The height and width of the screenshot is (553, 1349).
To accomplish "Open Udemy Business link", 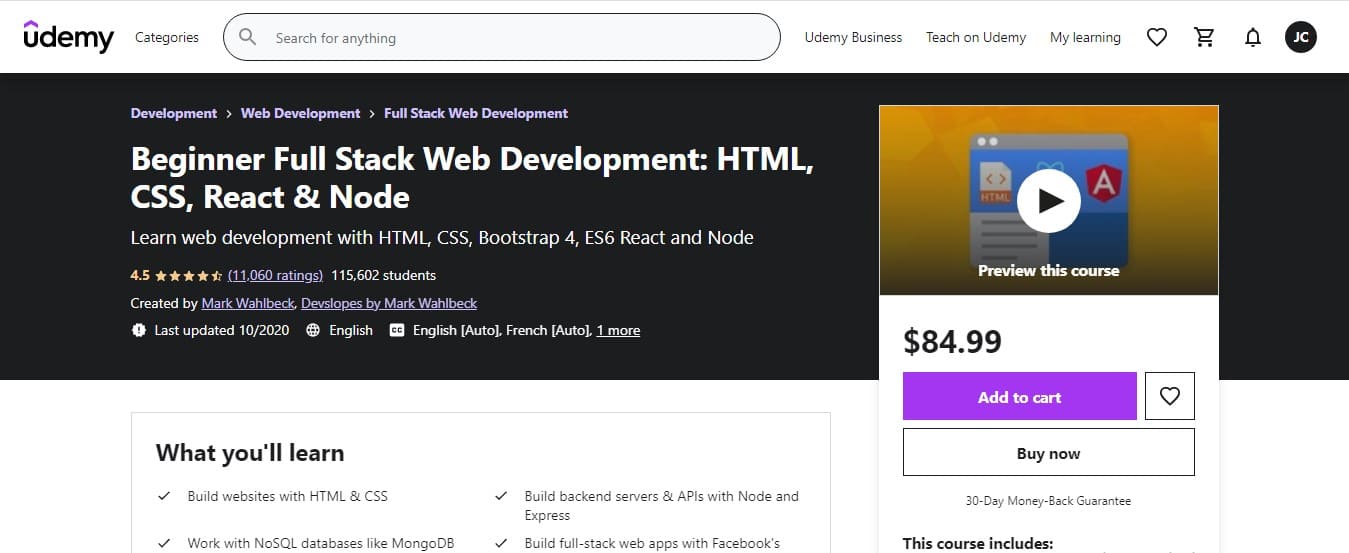I will tap(853, 37).
